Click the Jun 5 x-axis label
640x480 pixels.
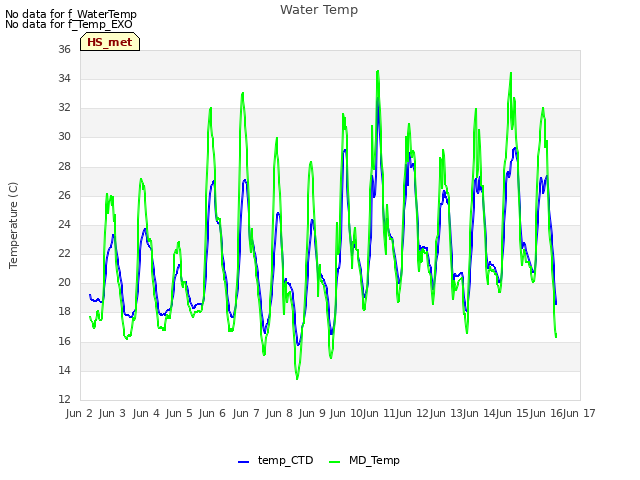click(x=179, y=413)
